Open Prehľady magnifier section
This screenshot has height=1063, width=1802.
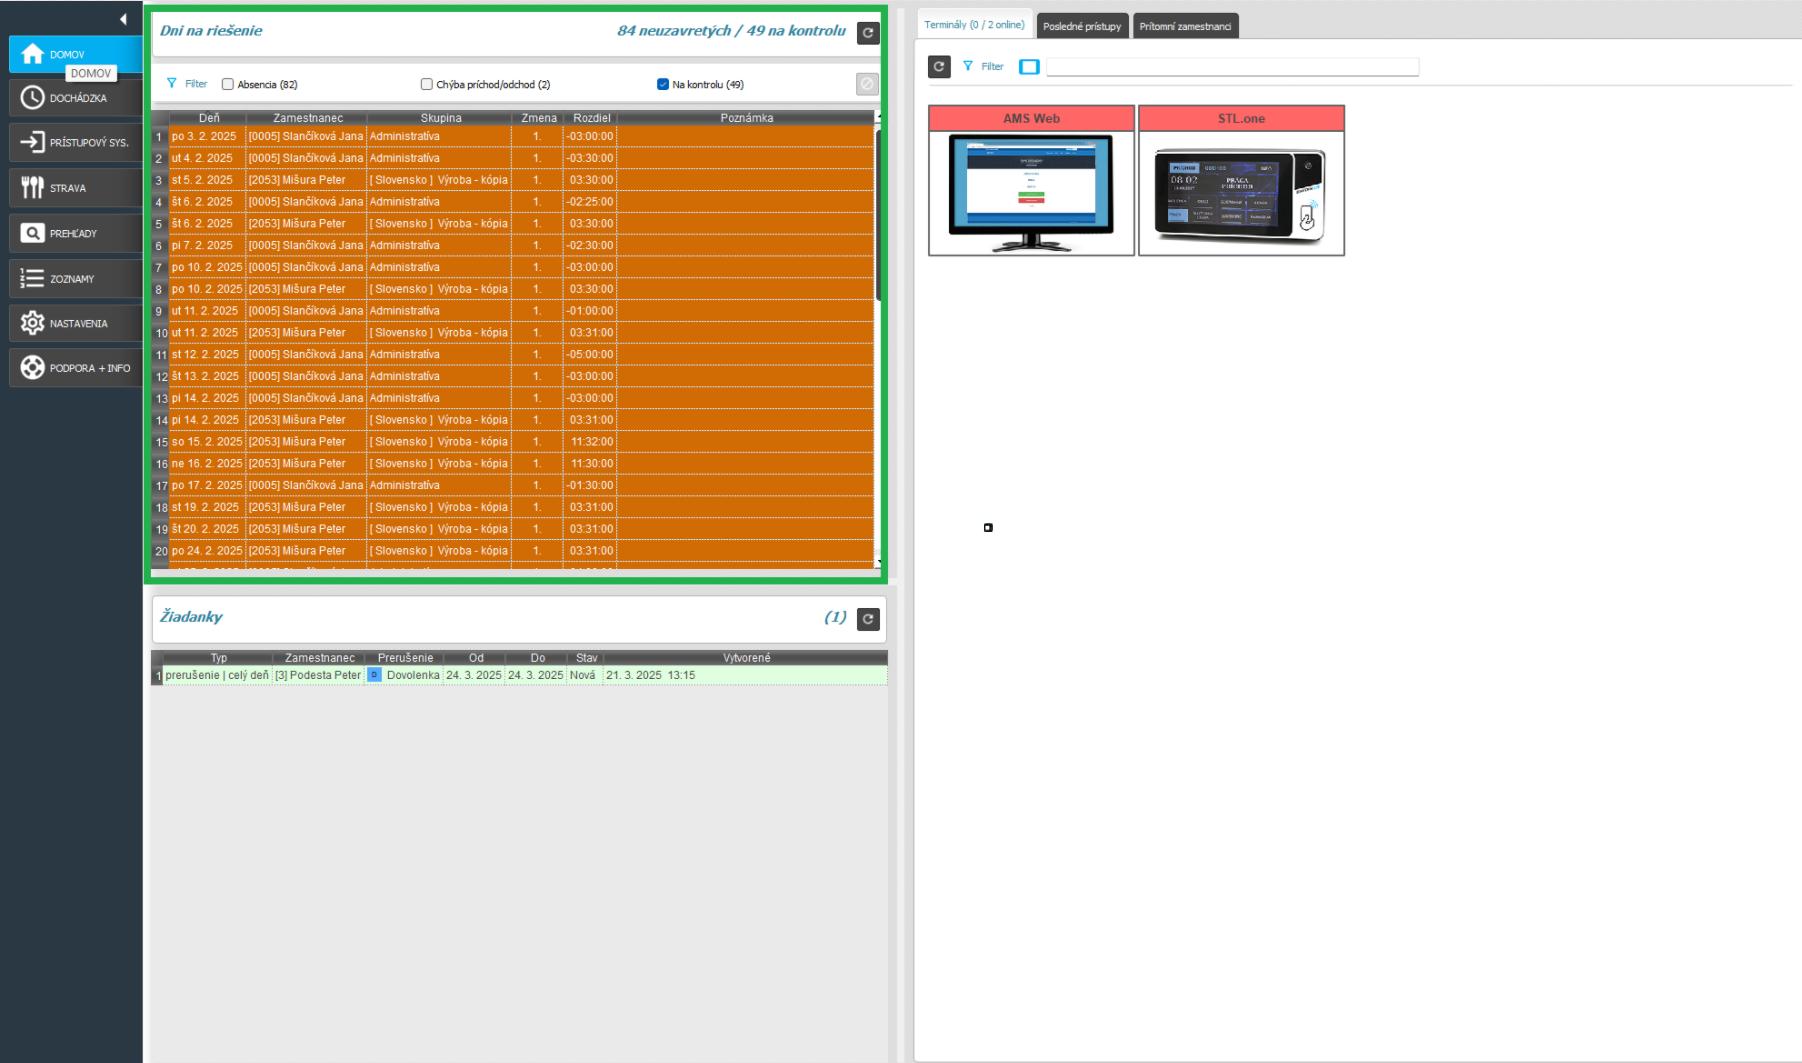pyautogui.click(x=75, y=233)
